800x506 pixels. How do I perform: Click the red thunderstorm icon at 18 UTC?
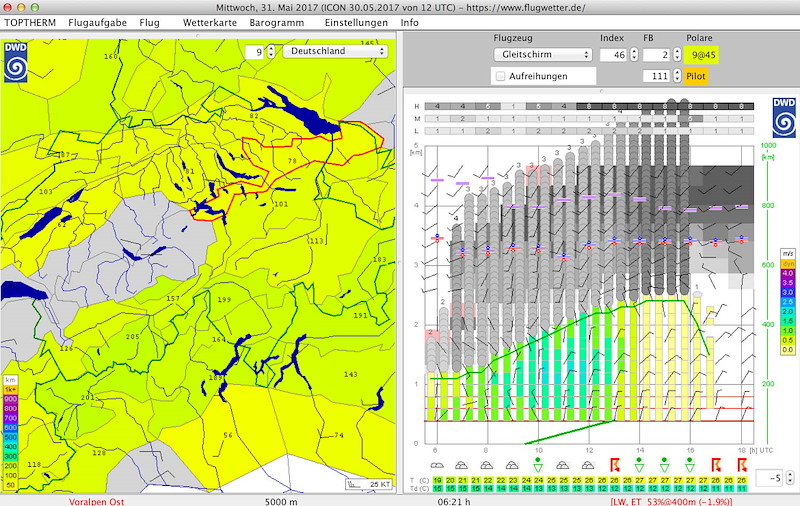tap(741, 465)
